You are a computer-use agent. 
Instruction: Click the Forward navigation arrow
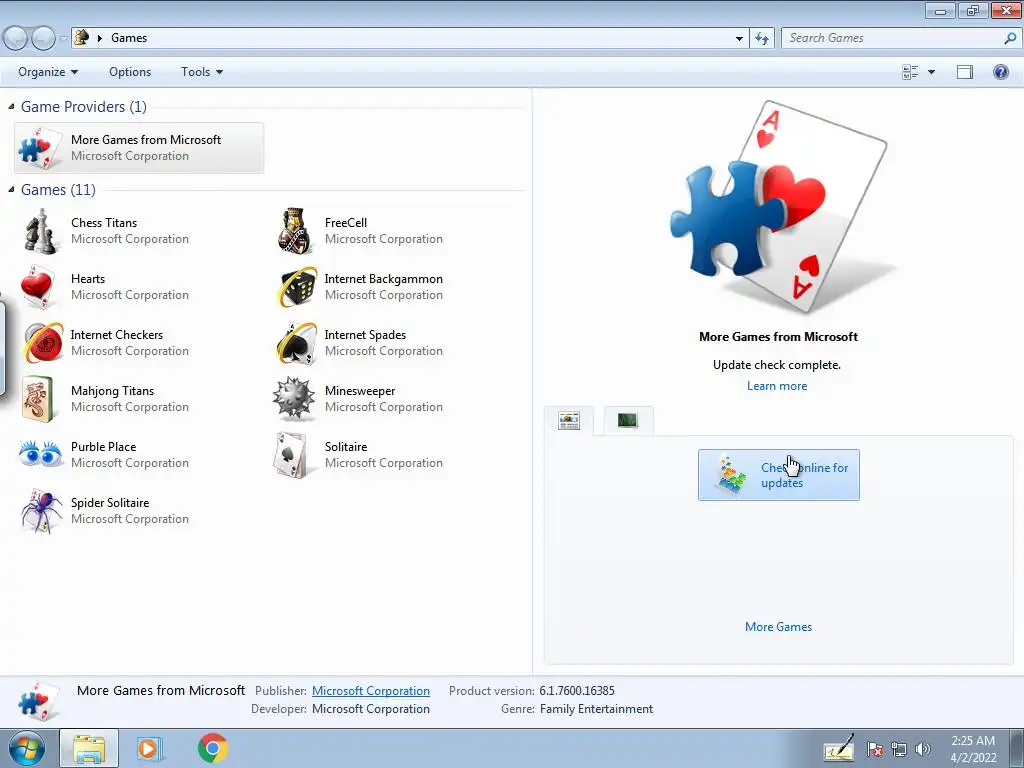click(x=43, y=39)
